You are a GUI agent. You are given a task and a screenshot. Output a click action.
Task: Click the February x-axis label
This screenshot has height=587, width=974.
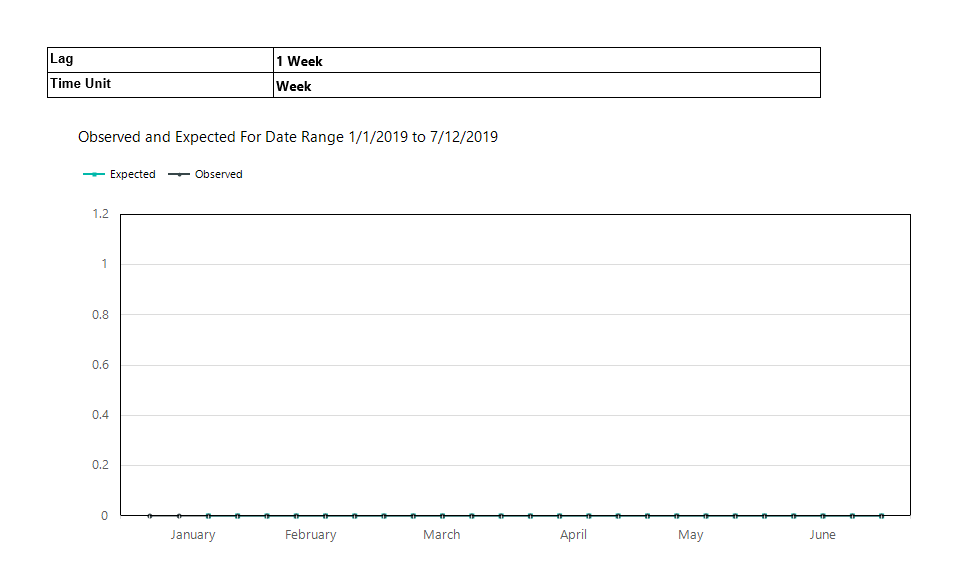(x=311, y=535)
